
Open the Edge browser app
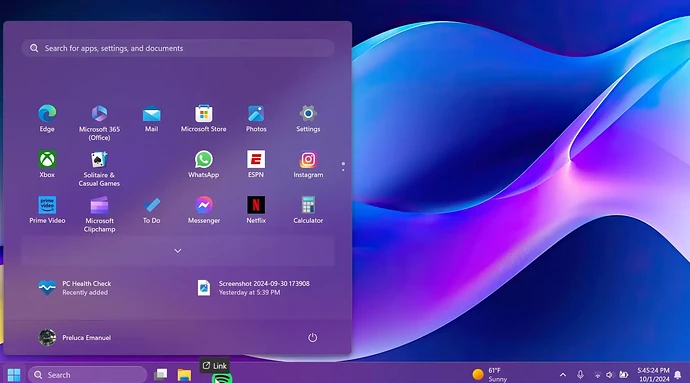(47, 119)
